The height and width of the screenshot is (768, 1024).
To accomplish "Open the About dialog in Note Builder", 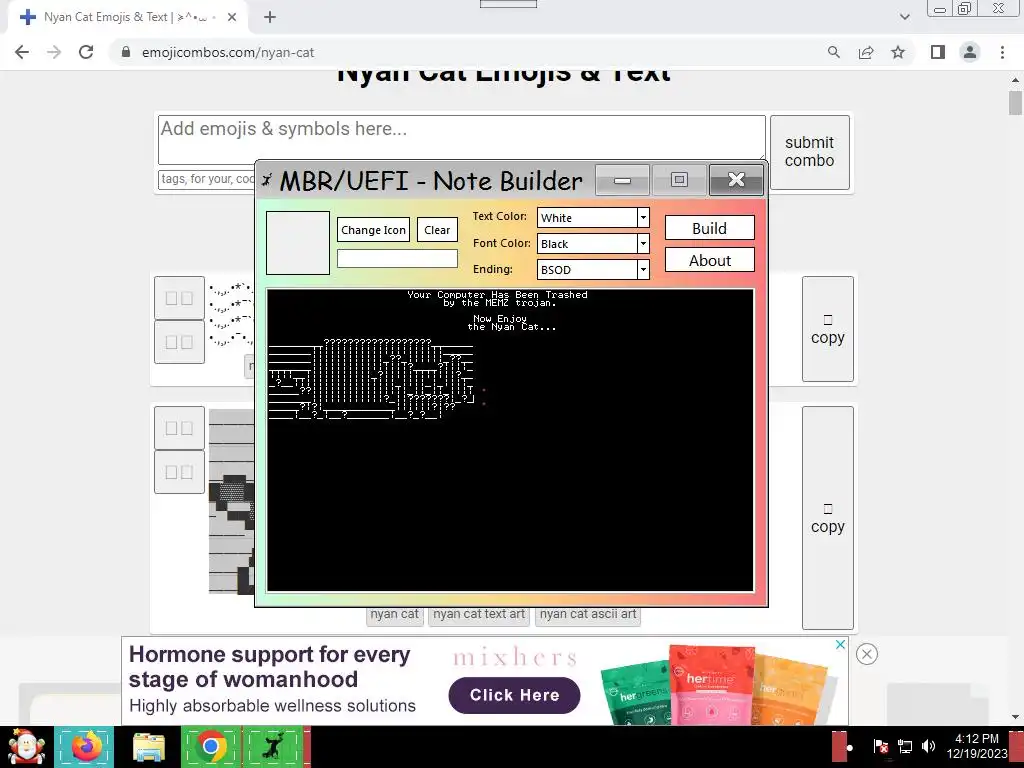I will point(709,260).
